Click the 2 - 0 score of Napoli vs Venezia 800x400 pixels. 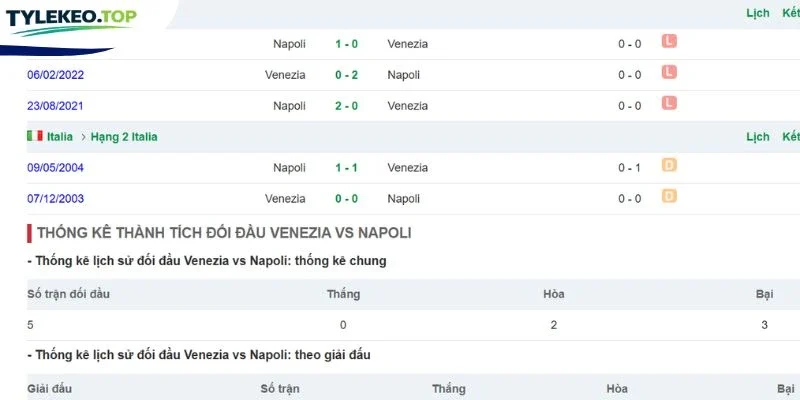[346, 106]
